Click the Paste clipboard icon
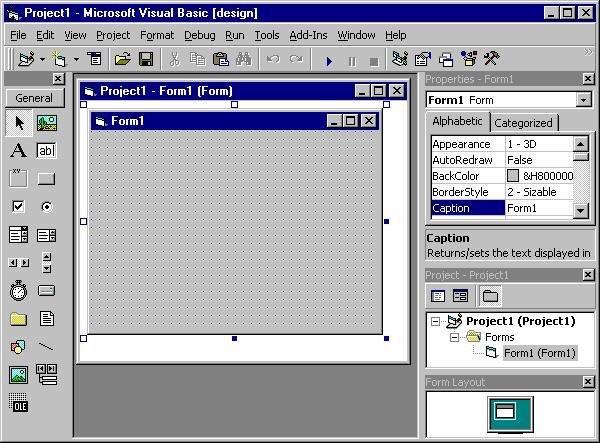Screen dimensions: 600x443 pyautogui.click(x=220, y=59)
